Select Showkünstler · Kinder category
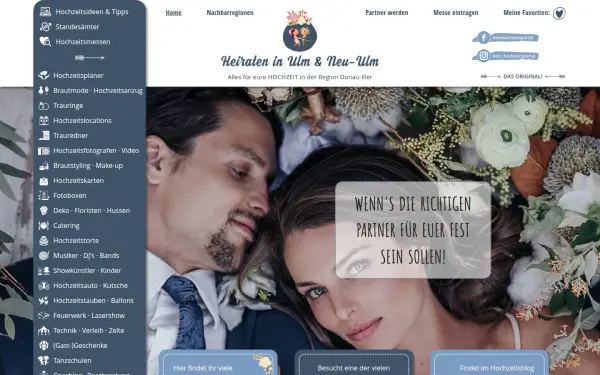Screen dimensions: 600x375 click(87, 271)
